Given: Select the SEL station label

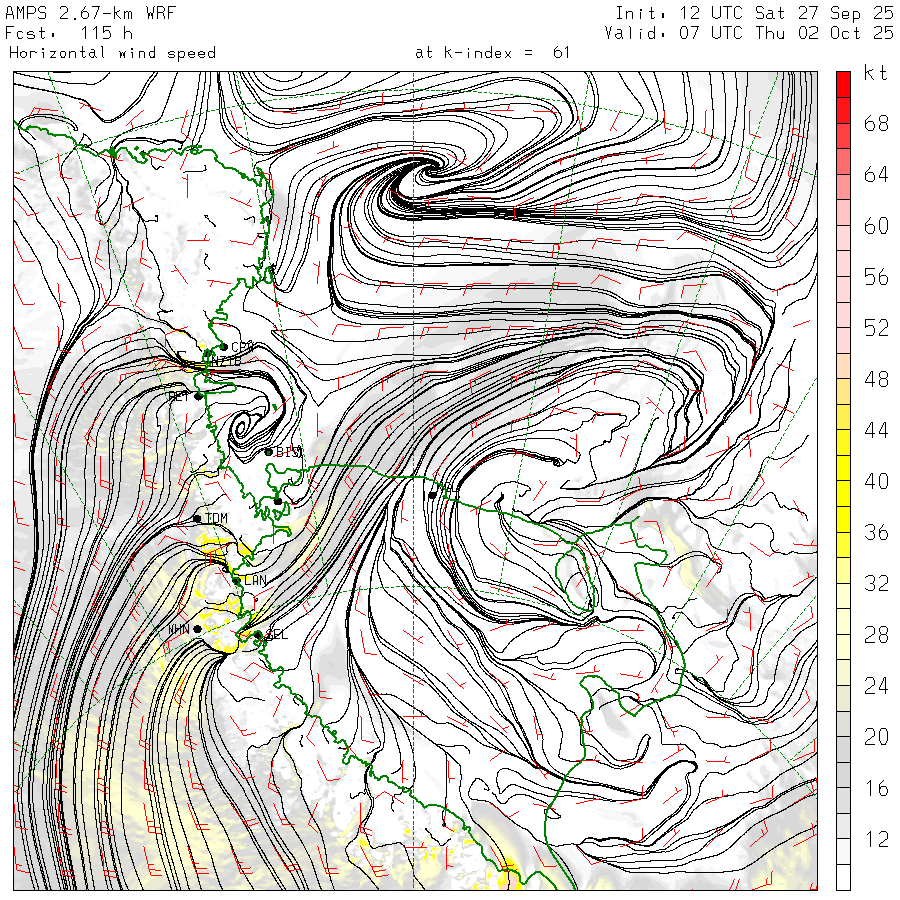Looking at the screenshot, I should [277, 635].
